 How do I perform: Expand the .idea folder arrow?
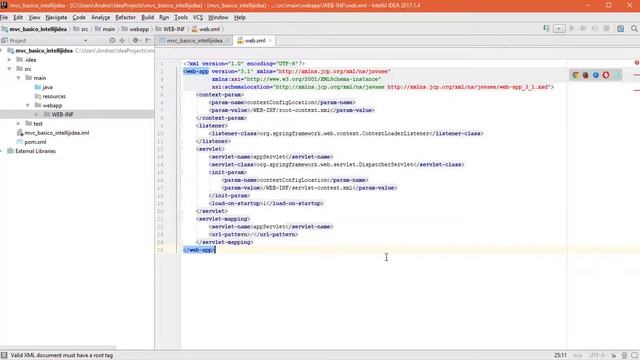click(9, 60)
